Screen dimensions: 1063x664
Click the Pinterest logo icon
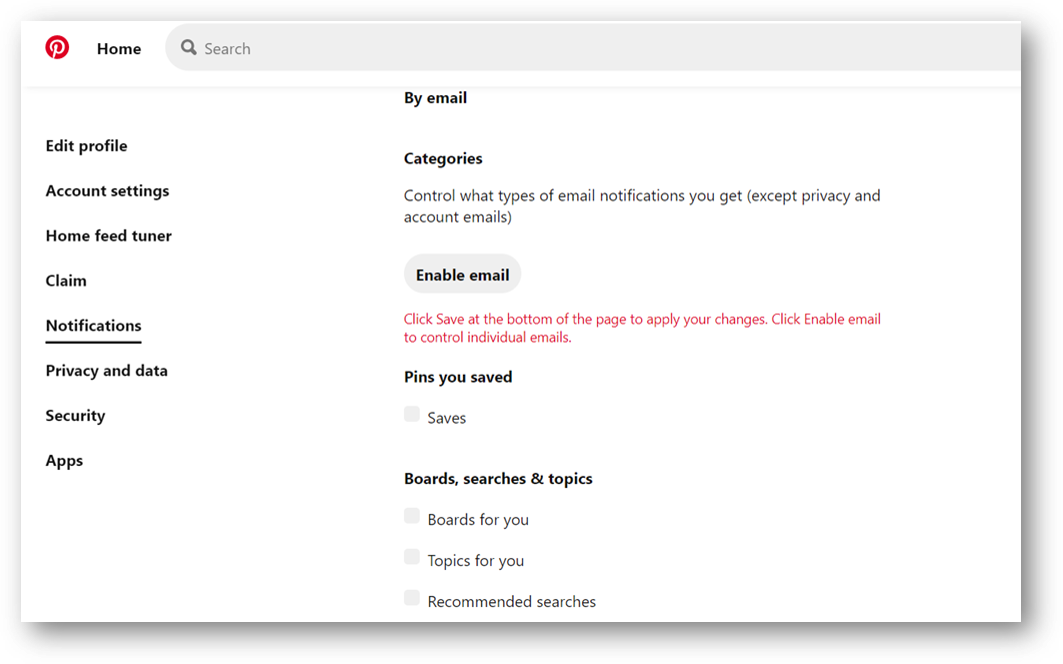point(57,47)
